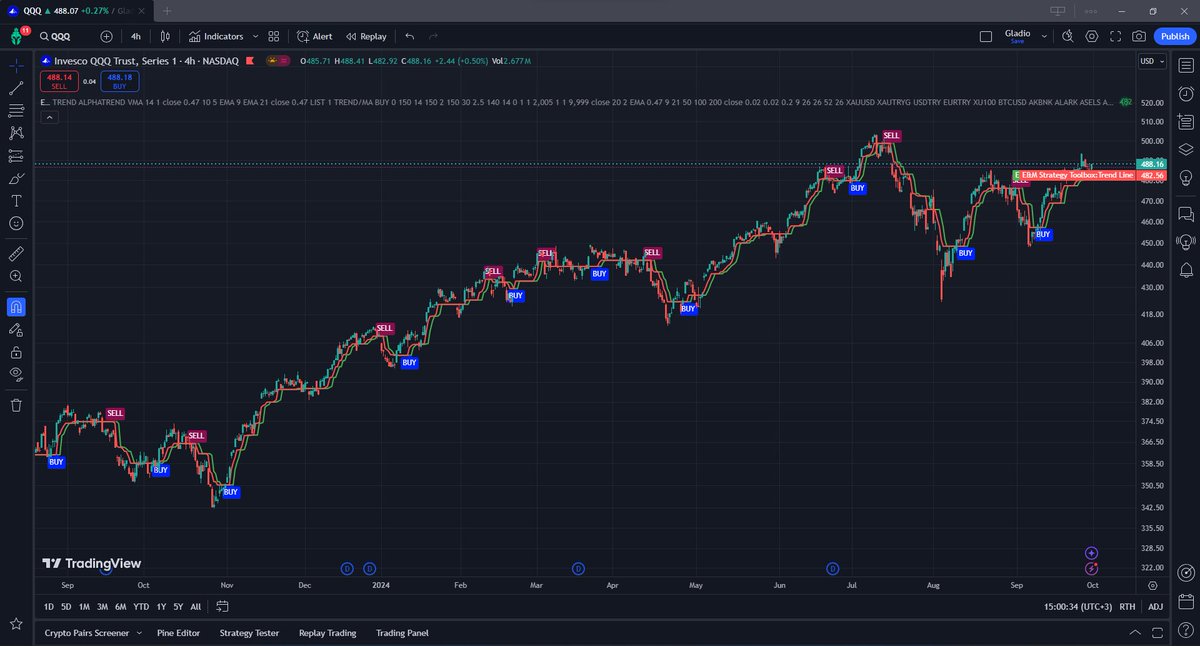Open the chats panel icon
This screenshot has width=1200, height=646.
(x=1186, y=214)
